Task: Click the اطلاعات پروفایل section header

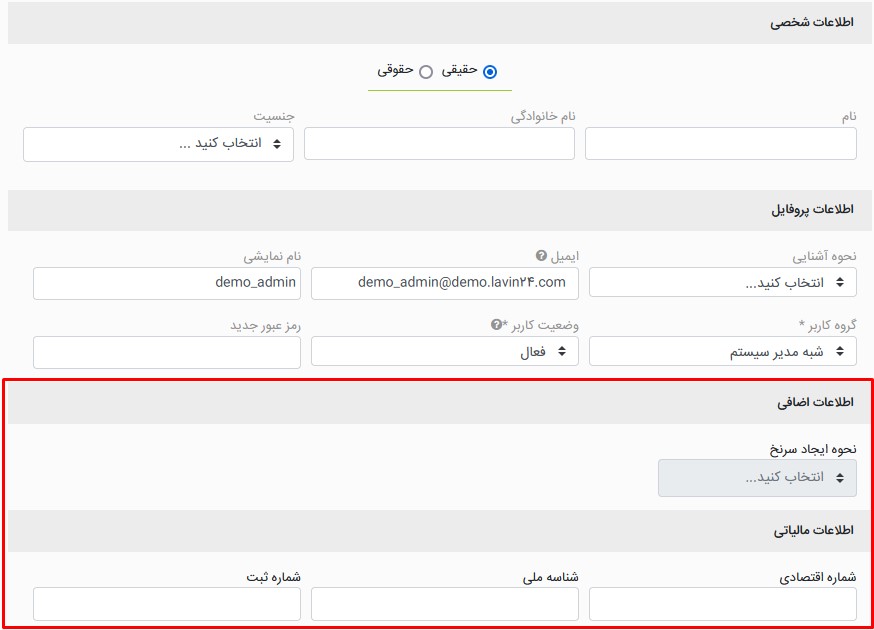Action: 812,210
